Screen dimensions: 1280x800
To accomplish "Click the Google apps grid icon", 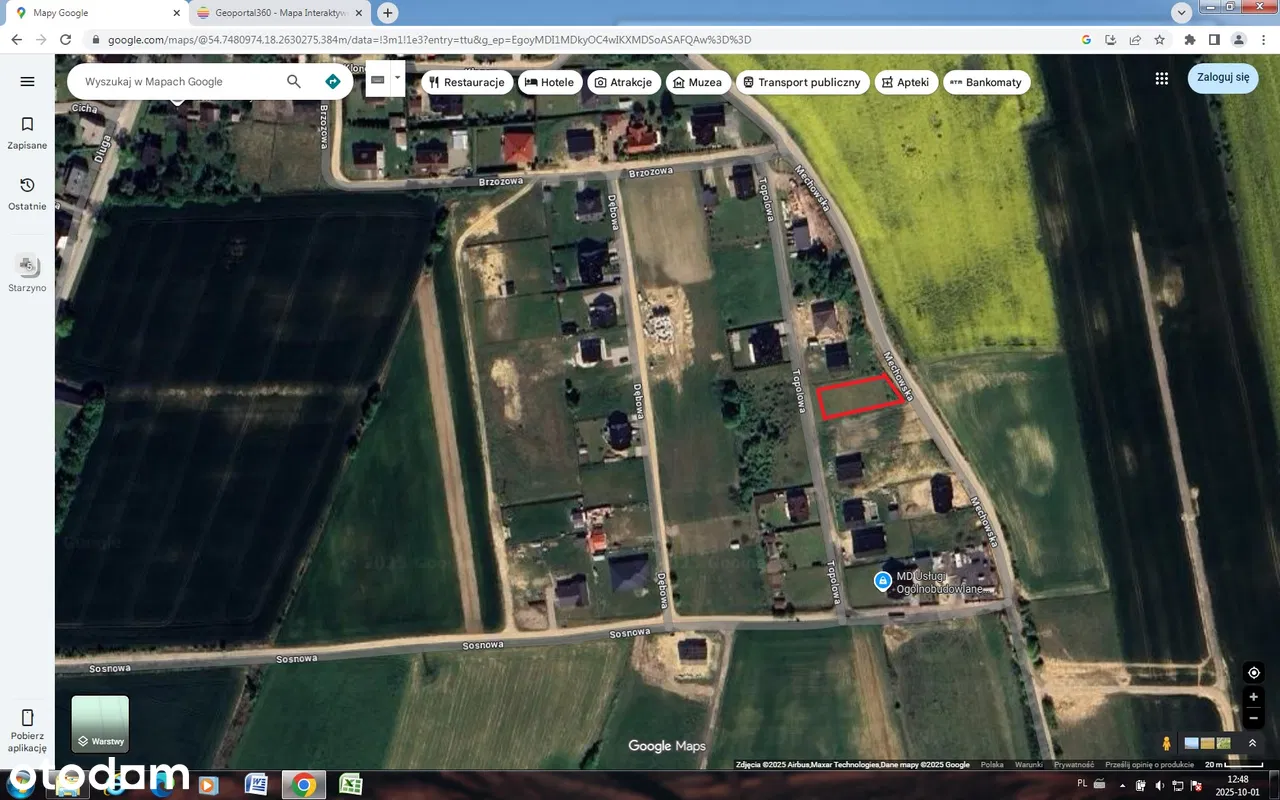I will [1161, 78].
